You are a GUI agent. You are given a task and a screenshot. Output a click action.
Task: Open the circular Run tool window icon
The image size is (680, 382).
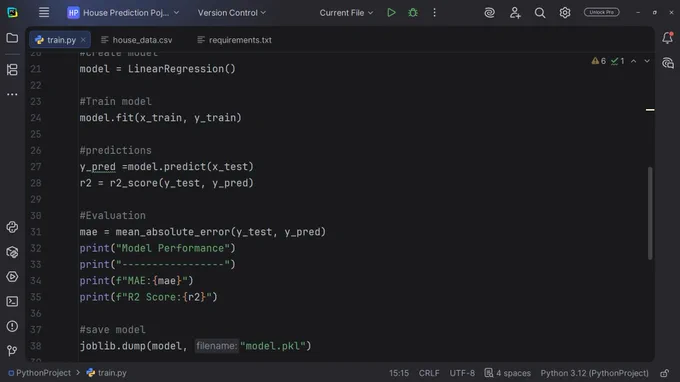click(12, 277)
